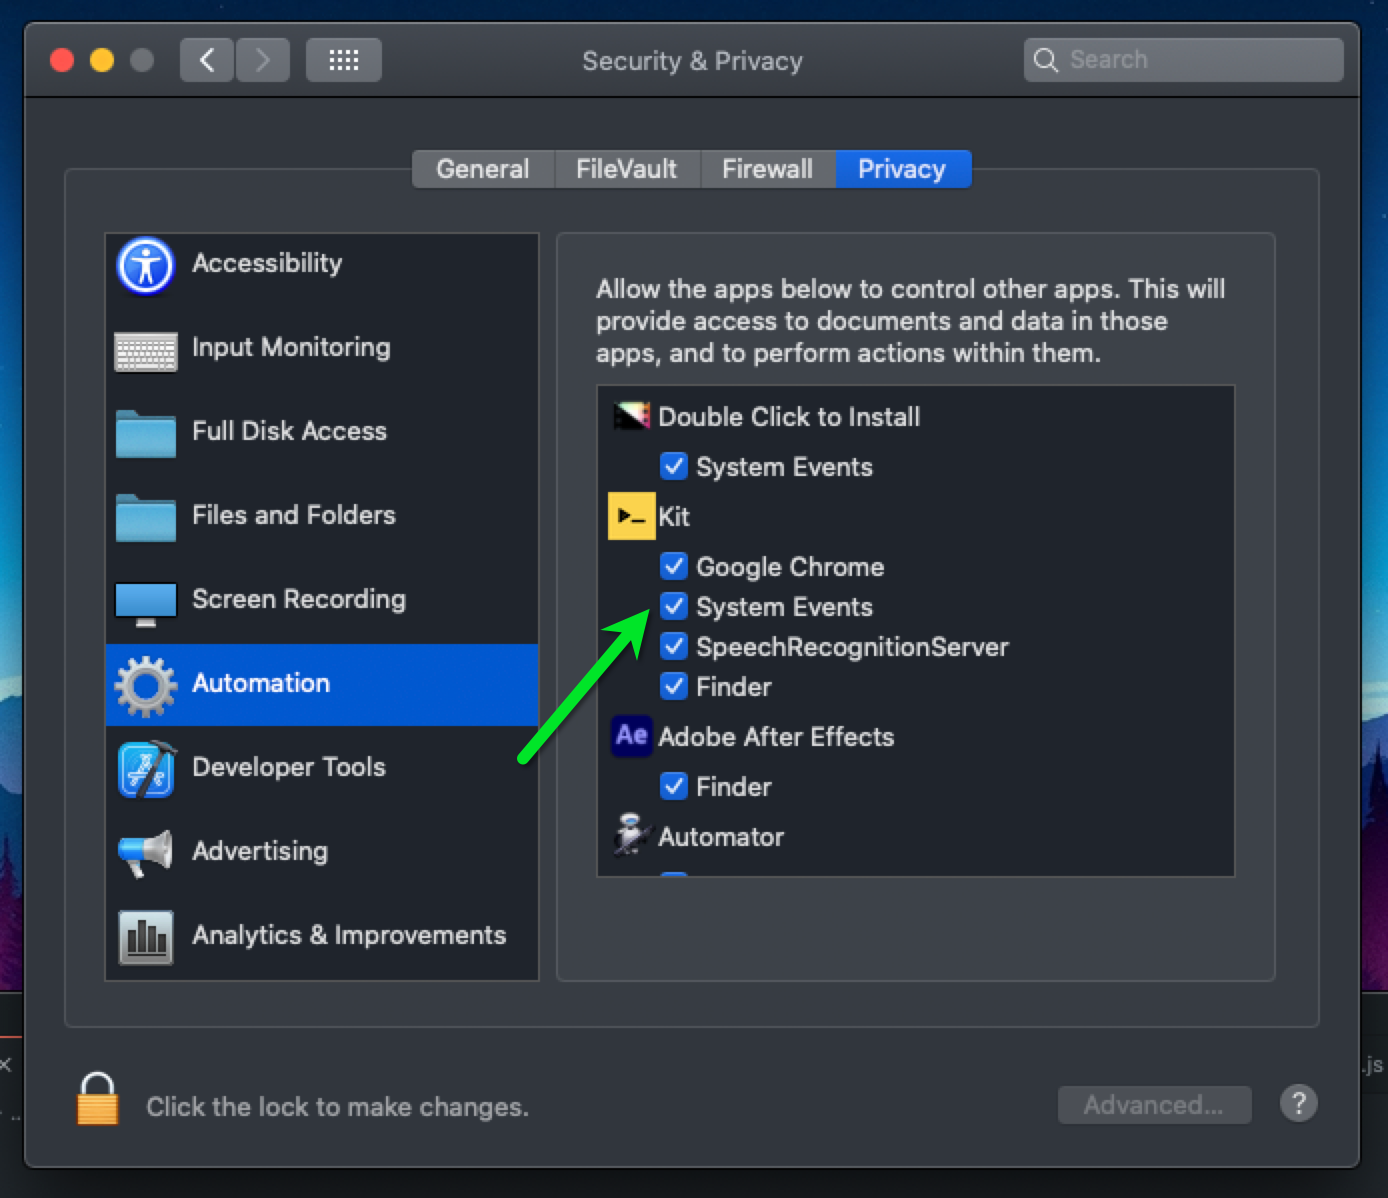Show all preferences with the grid button
Screen dimensions: 1388x1198
[343, 60]
